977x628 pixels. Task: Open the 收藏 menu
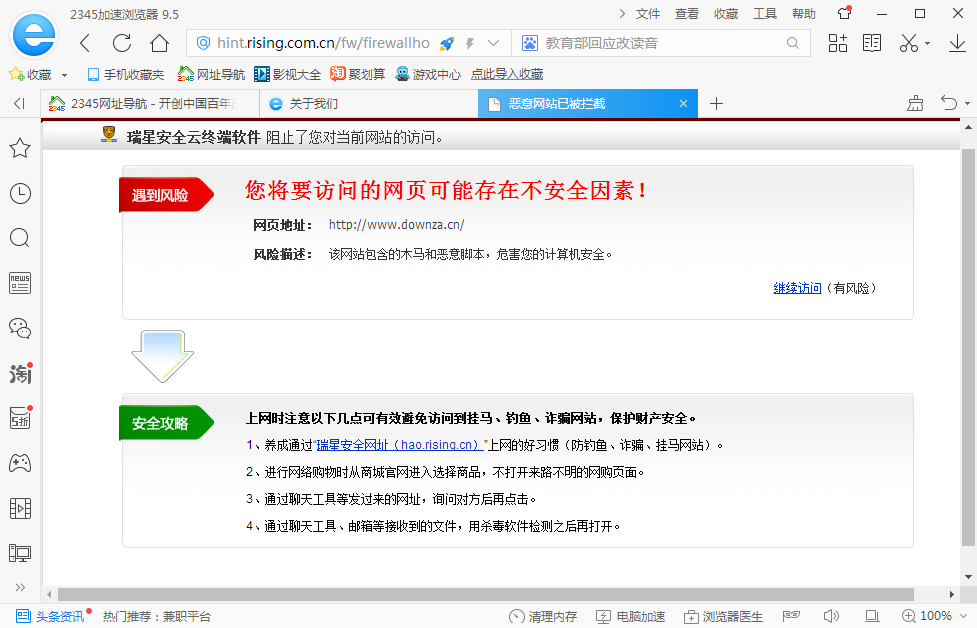tap(726, 14)
